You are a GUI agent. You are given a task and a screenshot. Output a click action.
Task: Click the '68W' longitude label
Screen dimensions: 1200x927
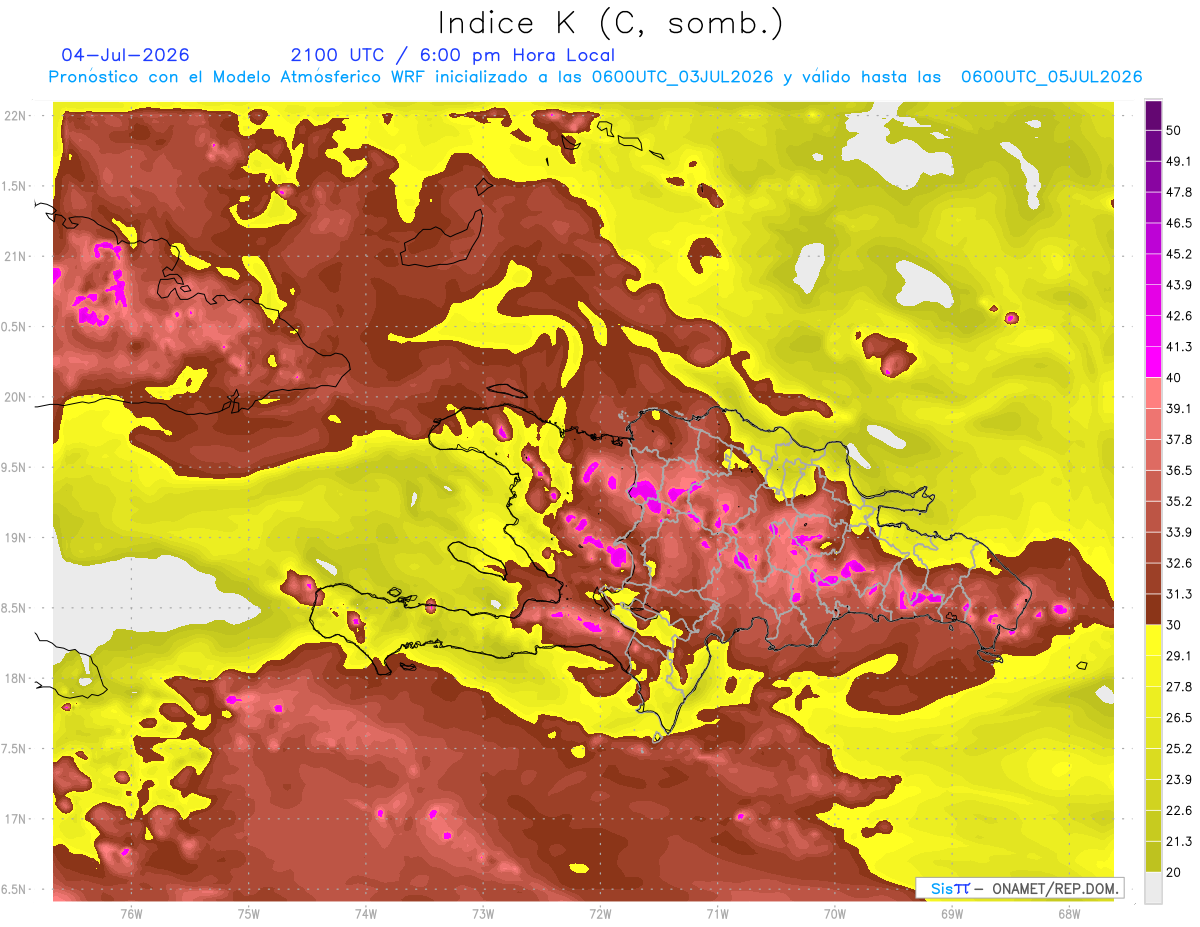[1069, 913]
